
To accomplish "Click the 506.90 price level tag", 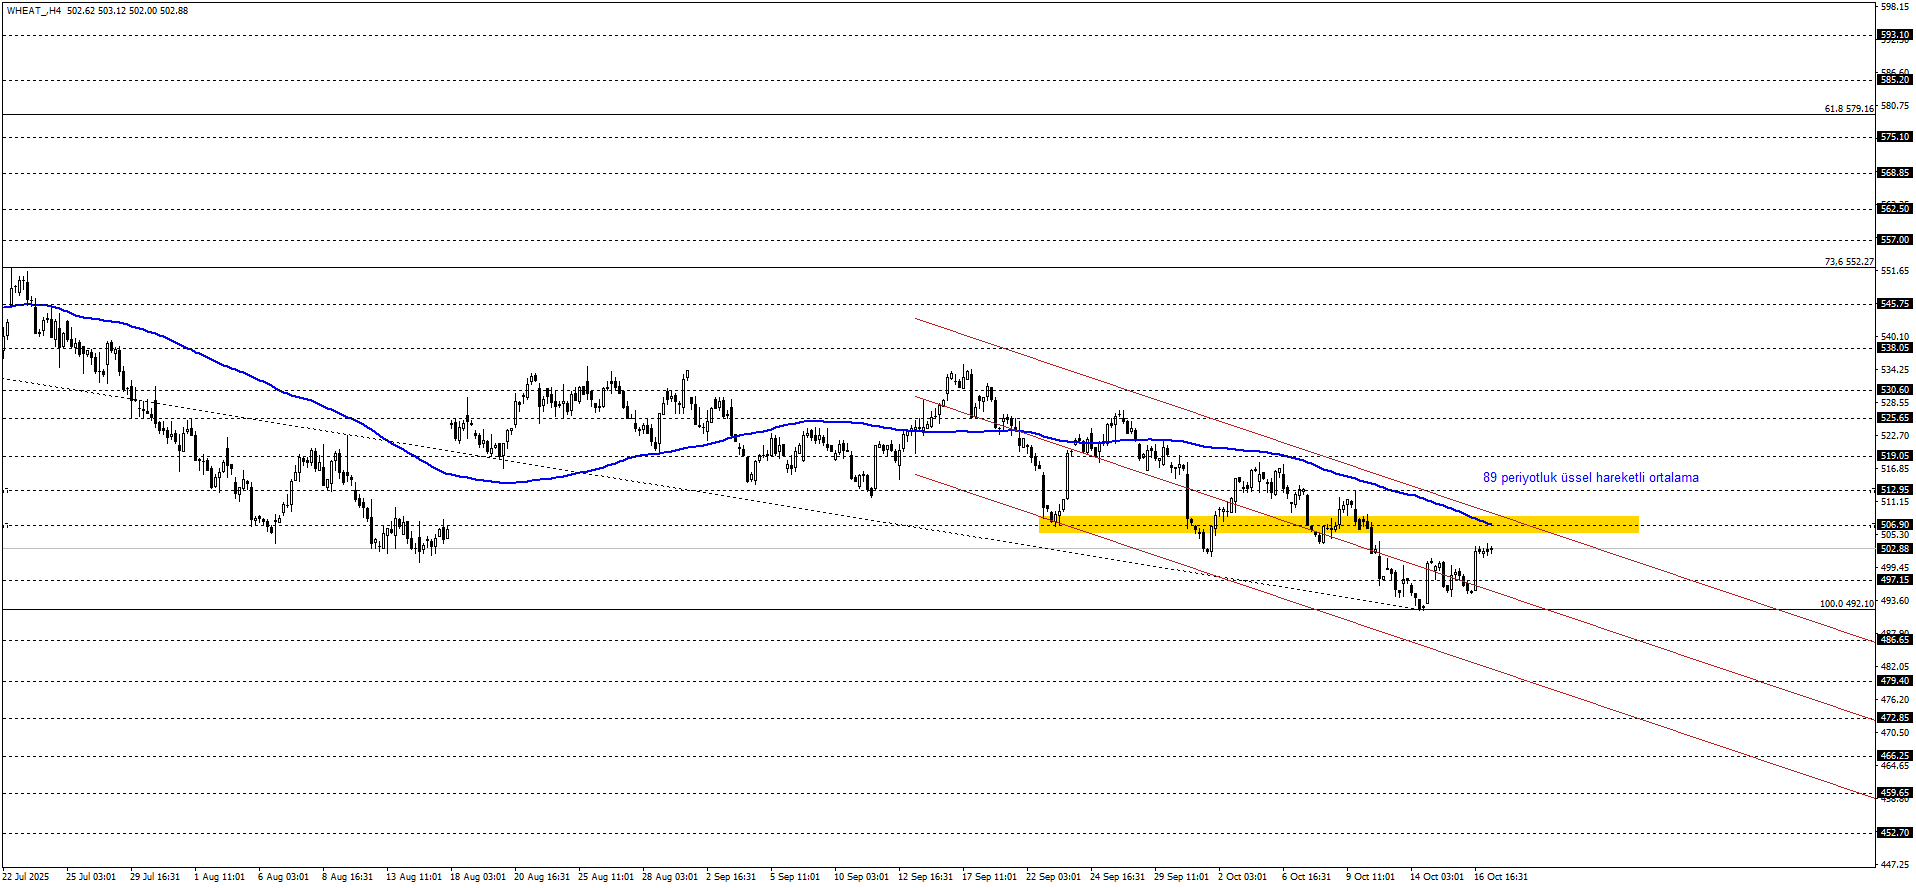I will coord(1895,525).
